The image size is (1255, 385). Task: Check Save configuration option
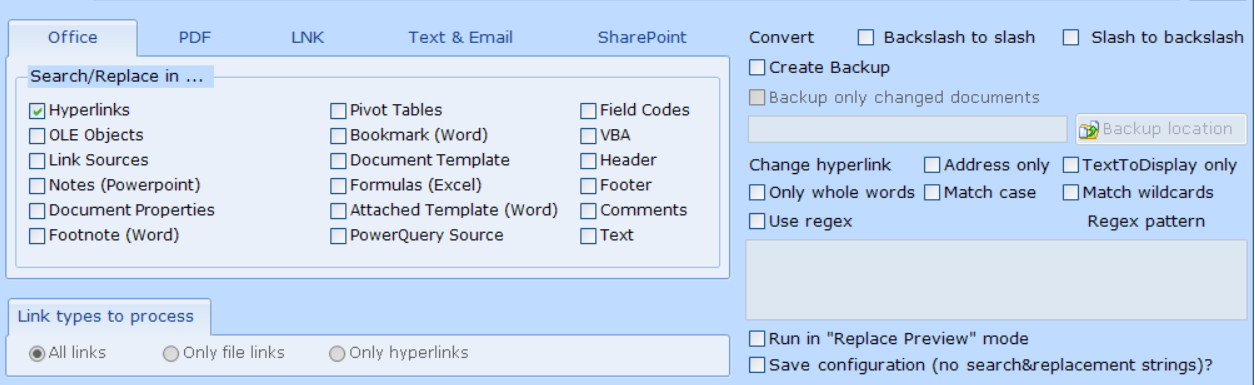[x=757, y=365]
